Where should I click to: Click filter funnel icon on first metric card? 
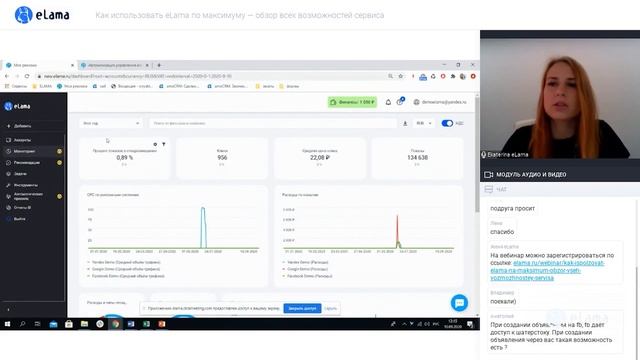point(164,144)
